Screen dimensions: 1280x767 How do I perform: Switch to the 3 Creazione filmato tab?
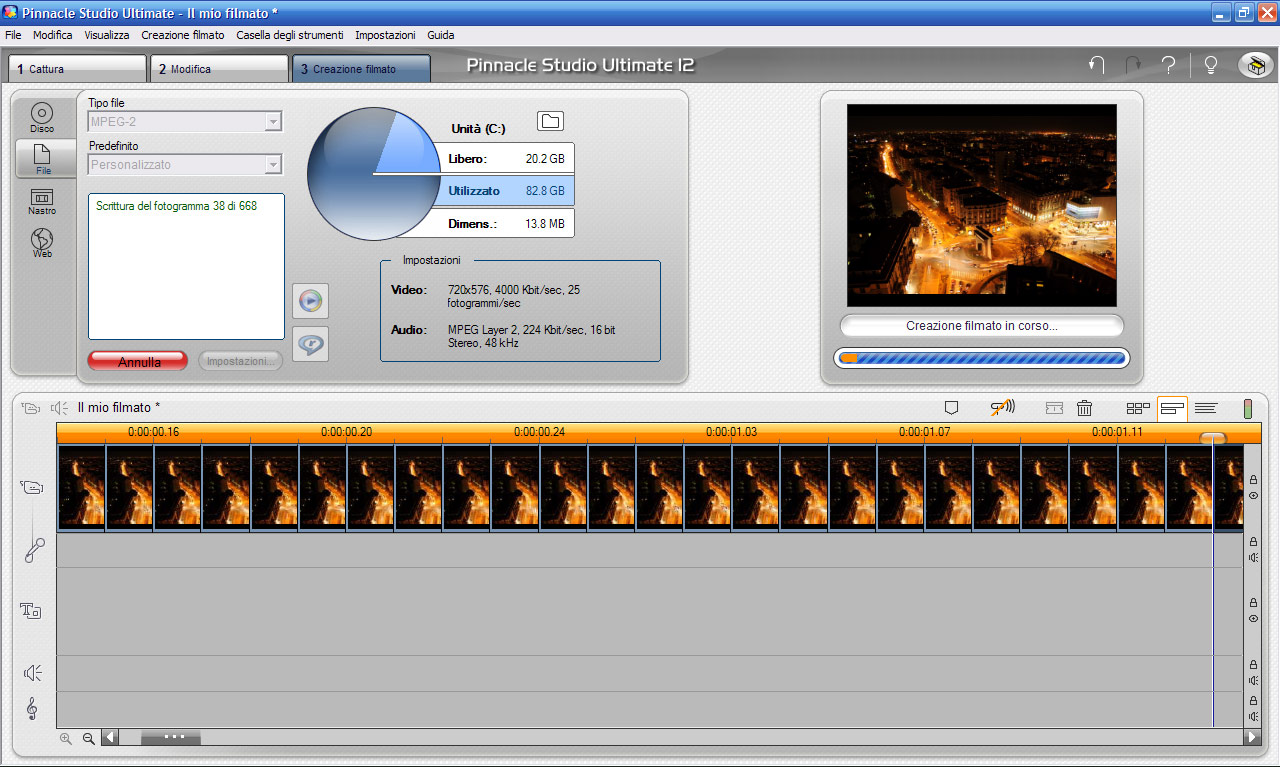[362, 69]
